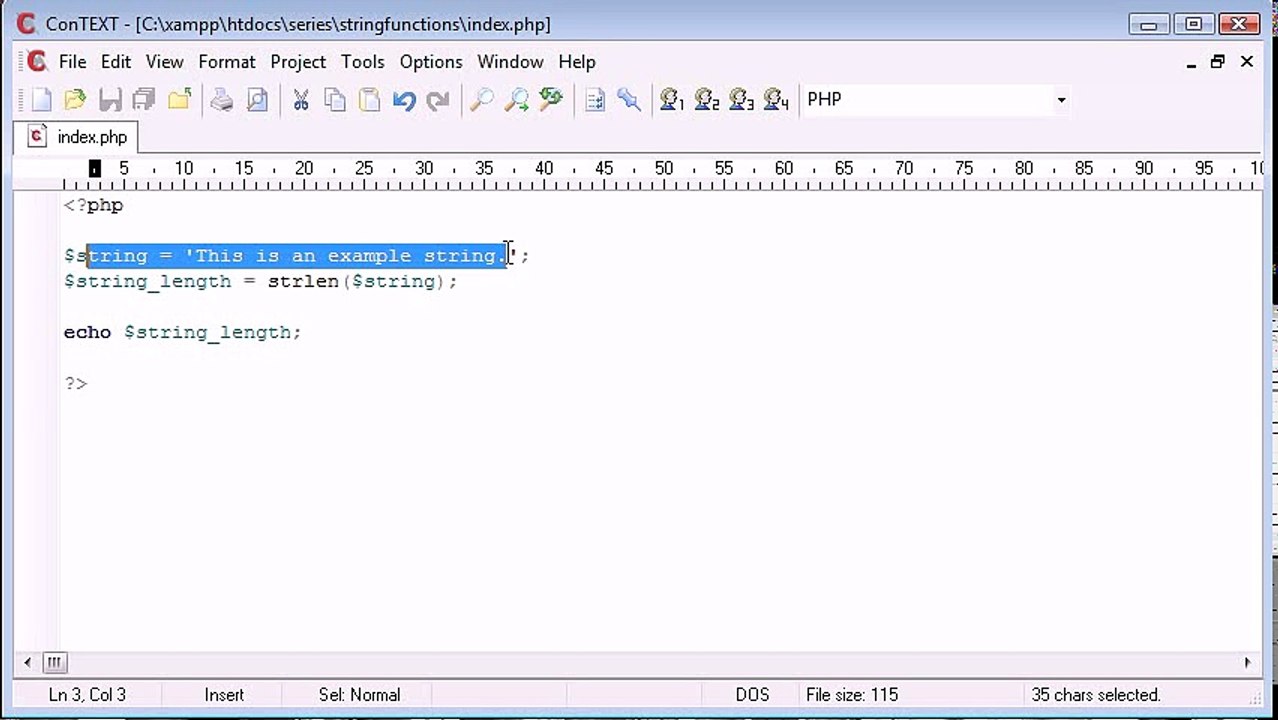Print the document

pos(222,99)
